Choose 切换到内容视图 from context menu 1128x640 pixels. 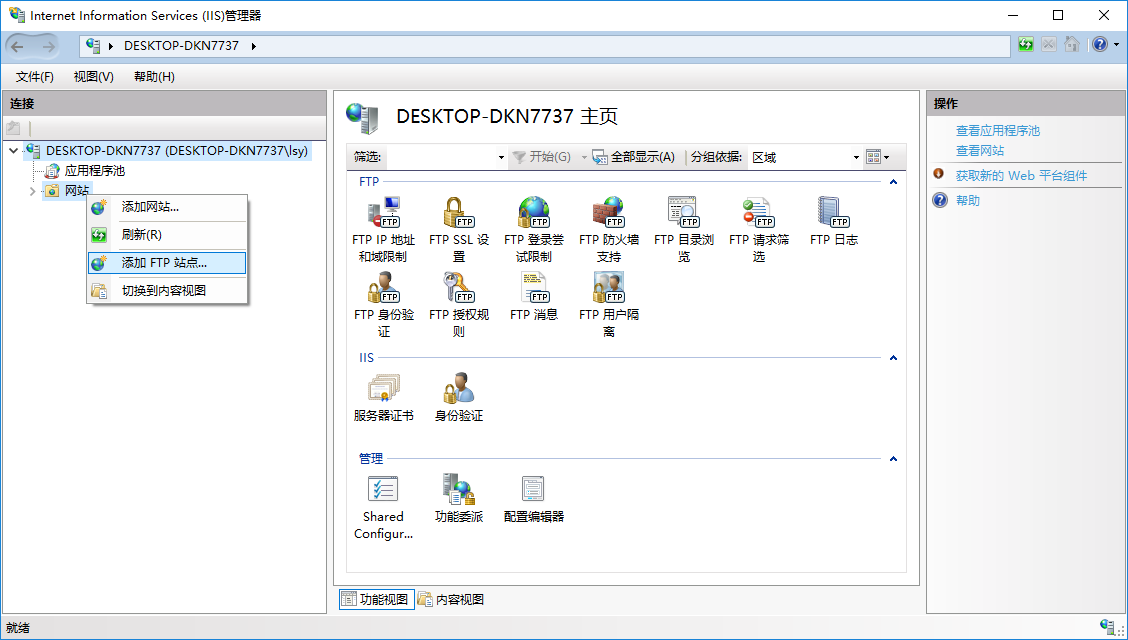[x=167, y=291]
